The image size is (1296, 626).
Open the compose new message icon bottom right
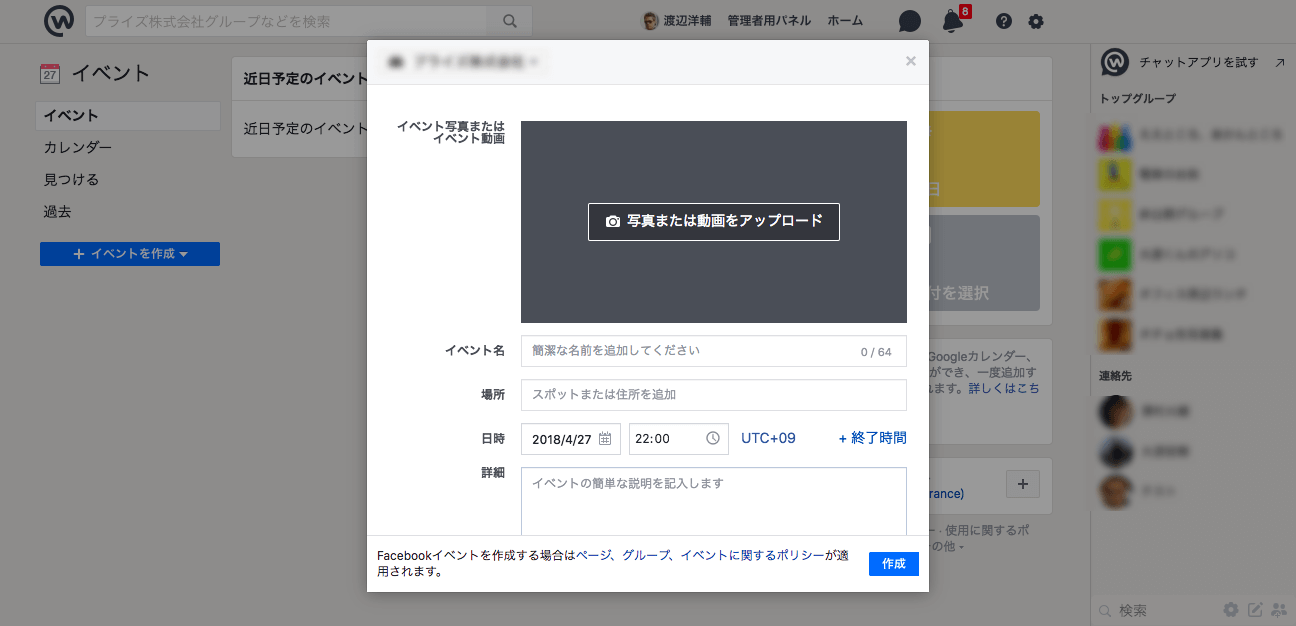click(x=1256, y=609)
